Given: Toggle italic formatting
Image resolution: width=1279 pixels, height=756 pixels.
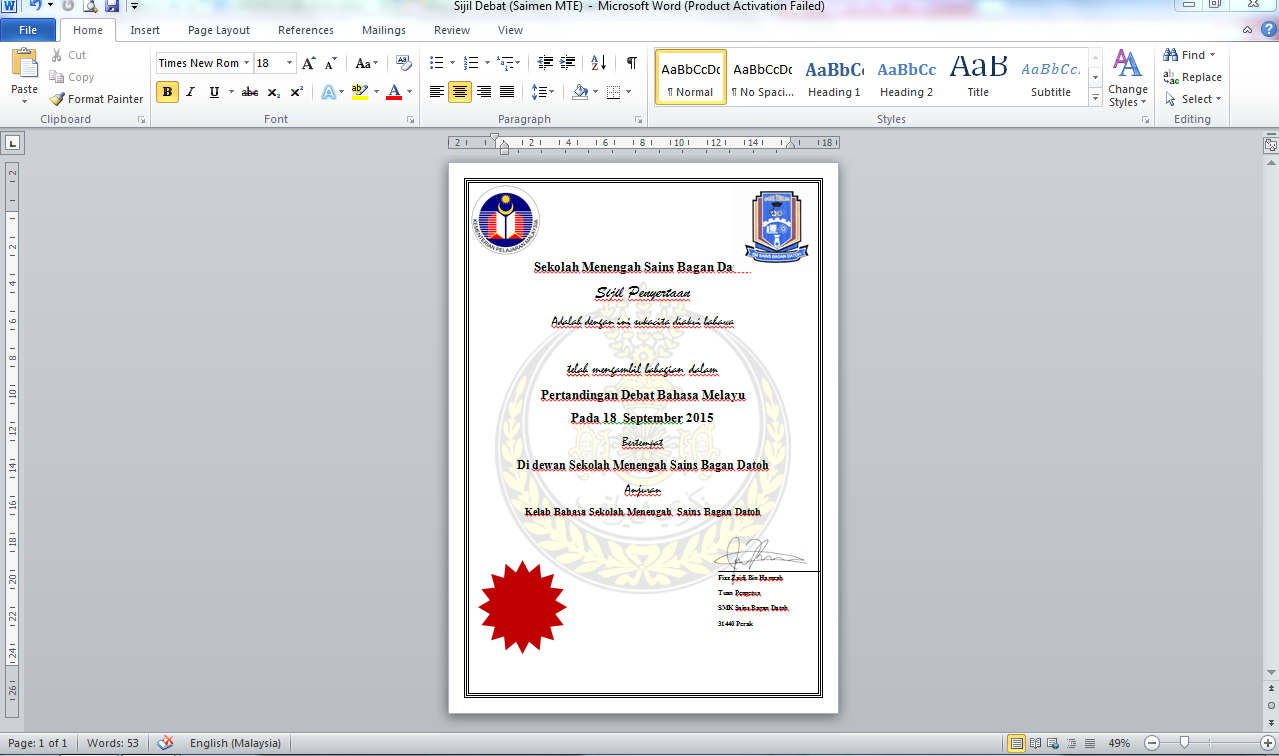Looking at the screenshot, I should pos(190,92).
